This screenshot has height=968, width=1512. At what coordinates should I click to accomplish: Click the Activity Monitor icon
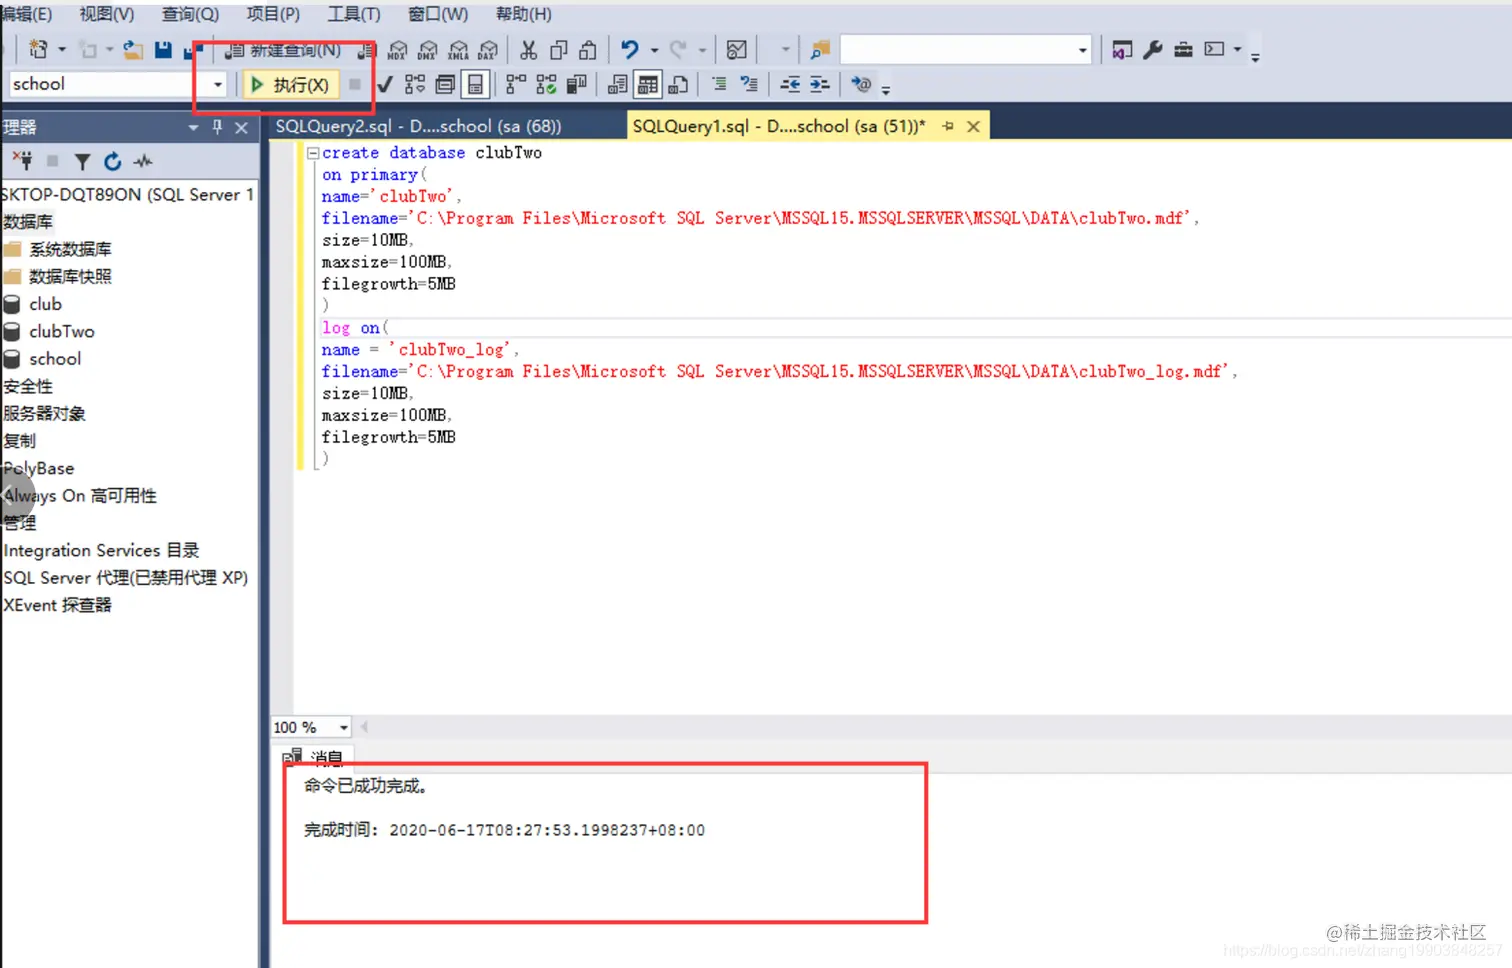[737, 50]
